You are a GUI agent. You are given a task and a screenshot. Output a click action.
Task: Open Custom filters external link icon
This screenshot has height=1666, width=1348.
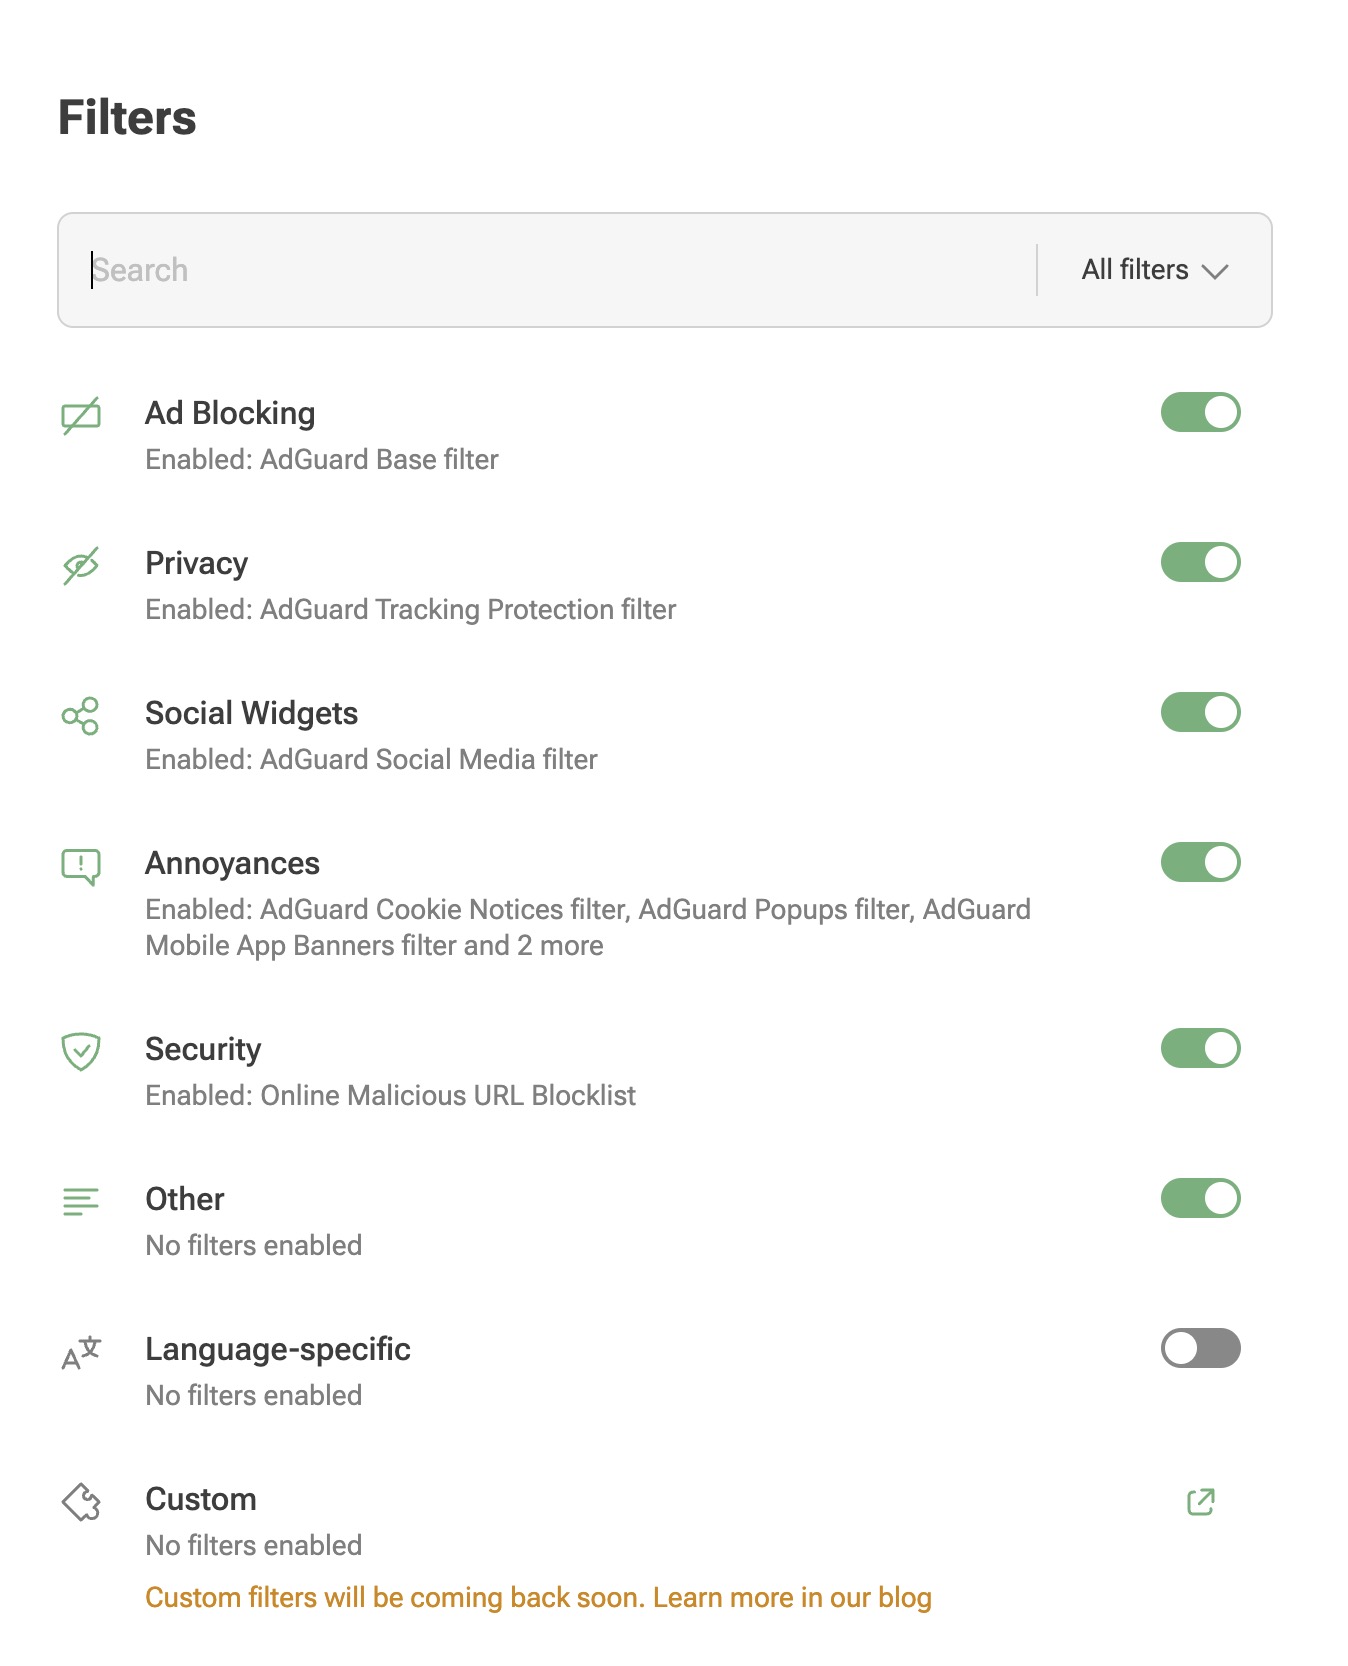(1201, 1501)
